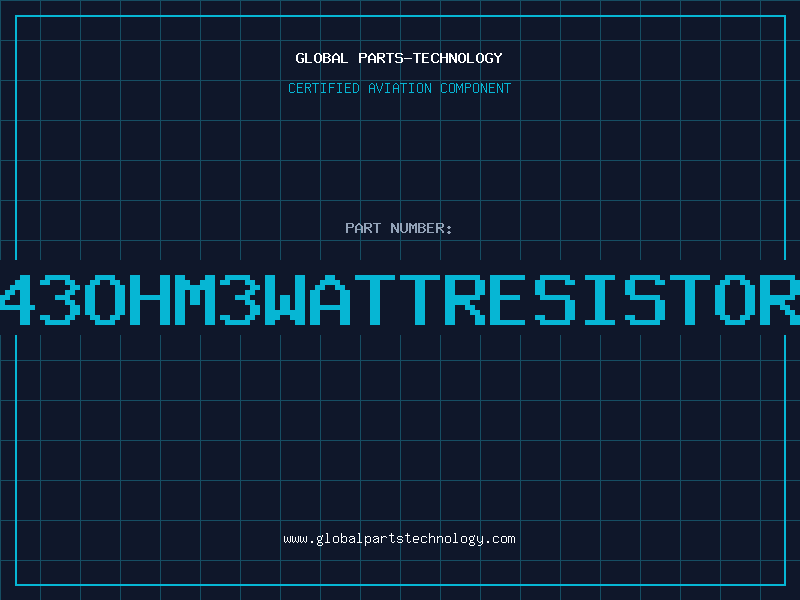Select the CERTIFIED AVIATION COMPONENT subtitle

[x=399, y=88]
